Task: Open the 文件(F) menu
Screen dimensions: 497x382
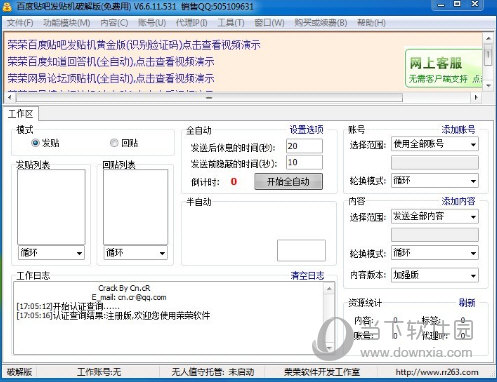Action: pos(20,23)
